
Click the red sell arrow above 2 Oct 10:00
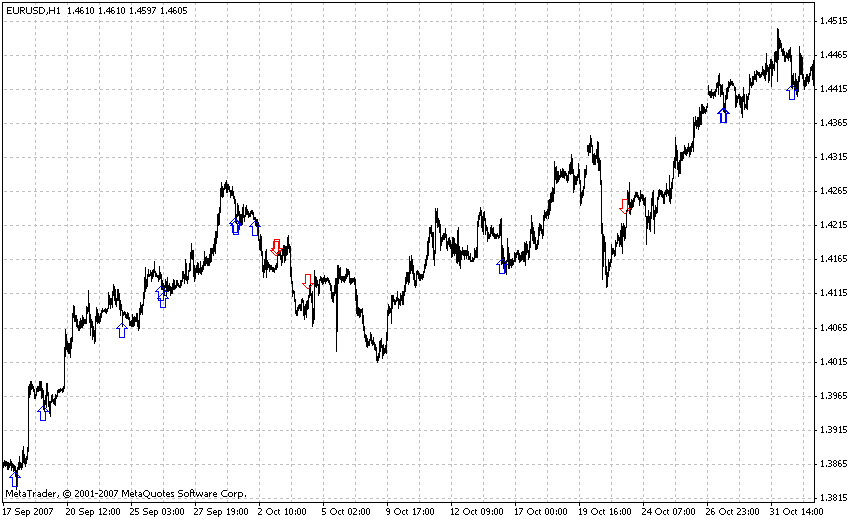click(276, 247)
